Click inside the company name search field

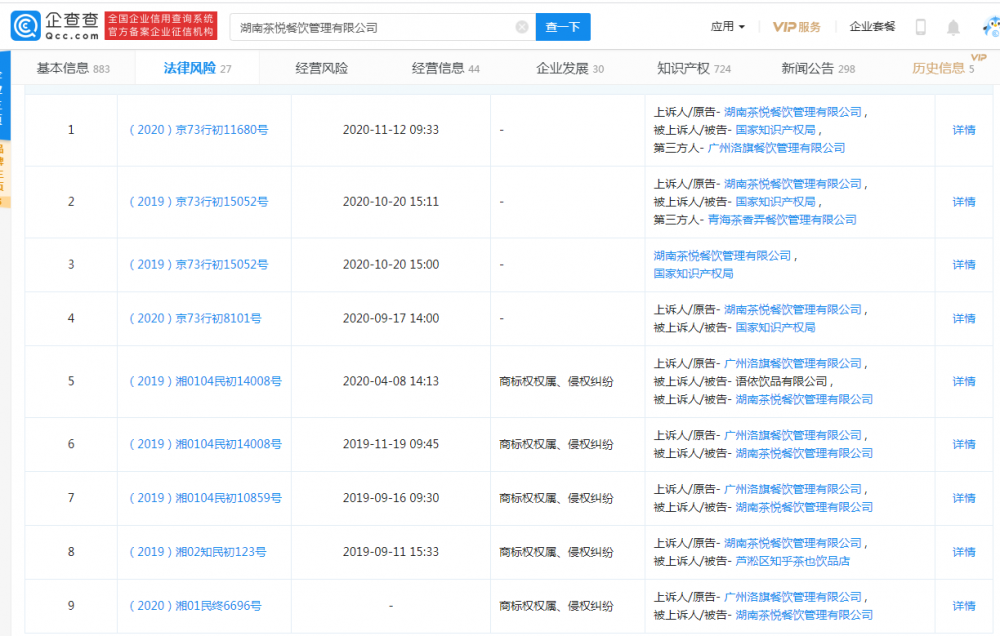(x=375, y=27)
